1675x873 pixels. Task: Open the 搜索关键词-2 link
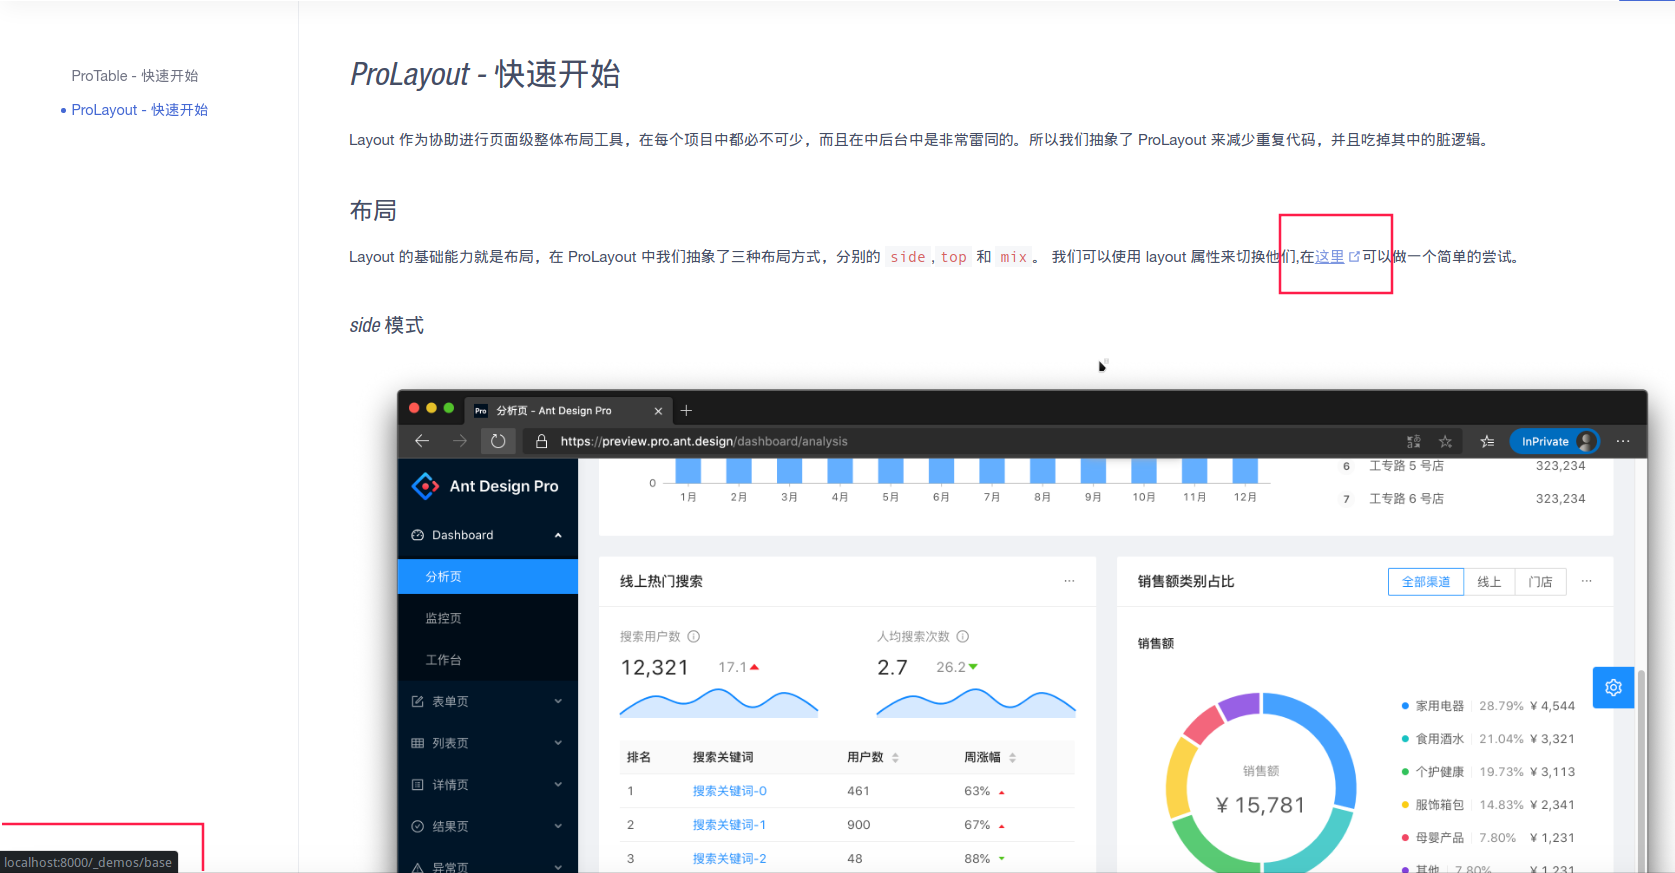click(729, 859)
